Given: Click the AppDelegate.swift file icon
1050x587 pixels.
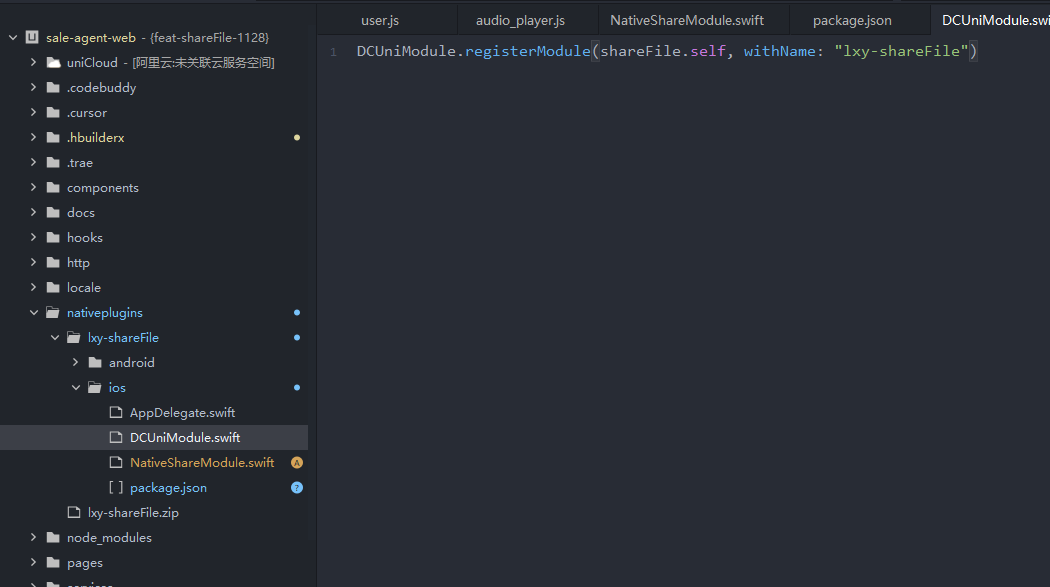Looking at the screenshot, I should point(116,413).
